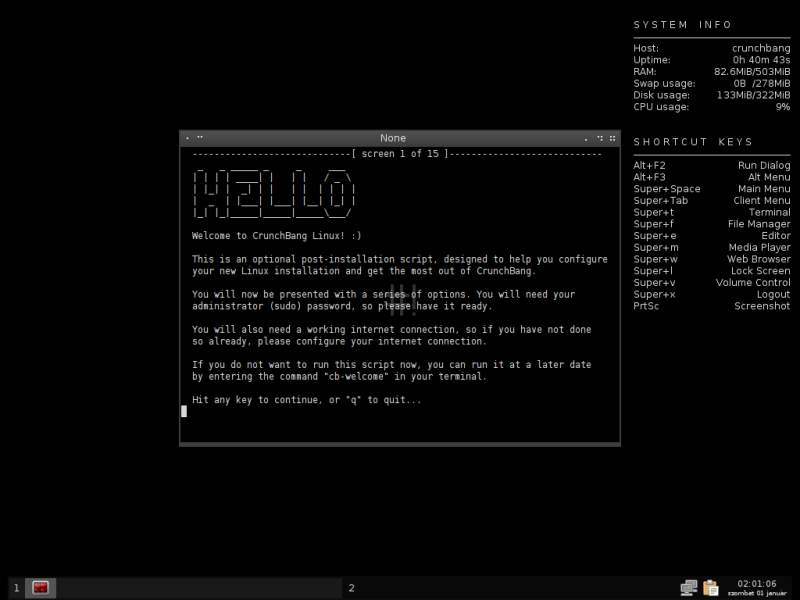Click the 02:01:06 clock in the panel
800x600 pixels.
(757, 584)
